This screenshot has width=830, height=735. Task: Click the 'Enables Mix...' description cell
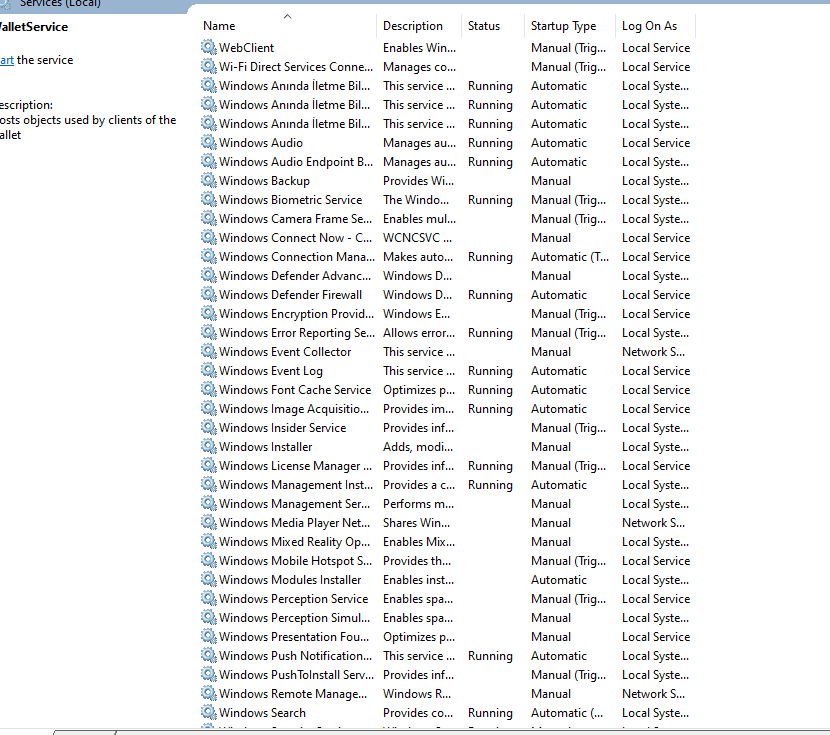click(x=419, y=542)
